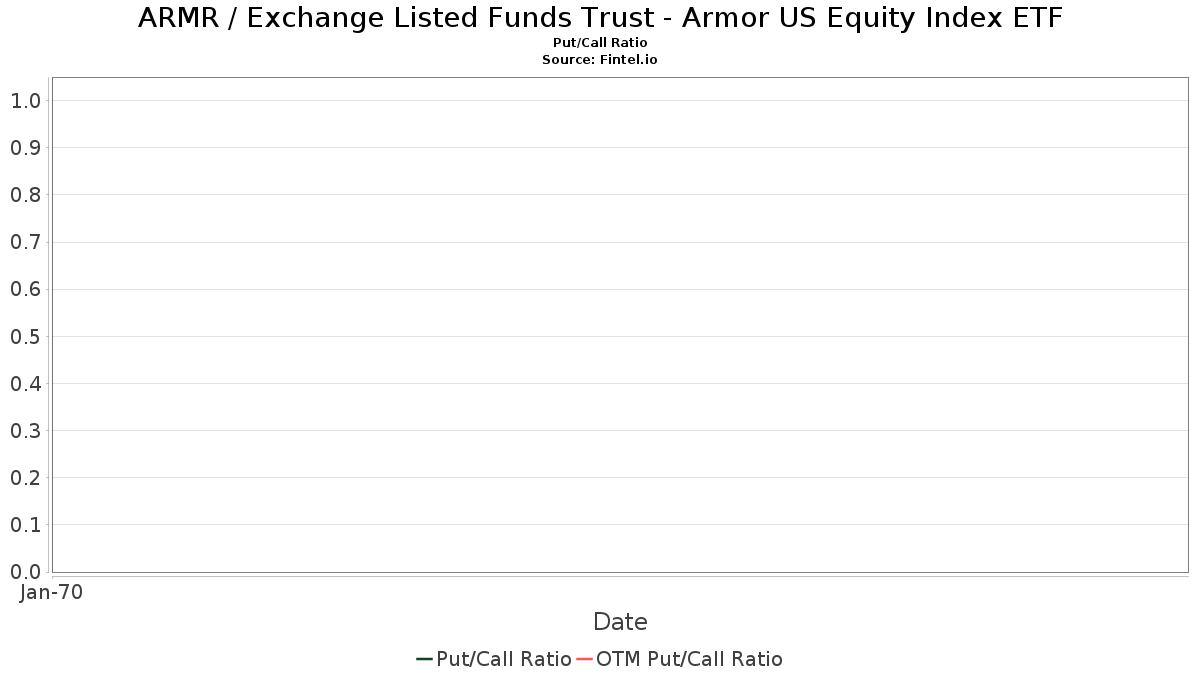Click the 0.0 y-axis tick label
Screen dimensions: 1200x675
coord(26,572)
